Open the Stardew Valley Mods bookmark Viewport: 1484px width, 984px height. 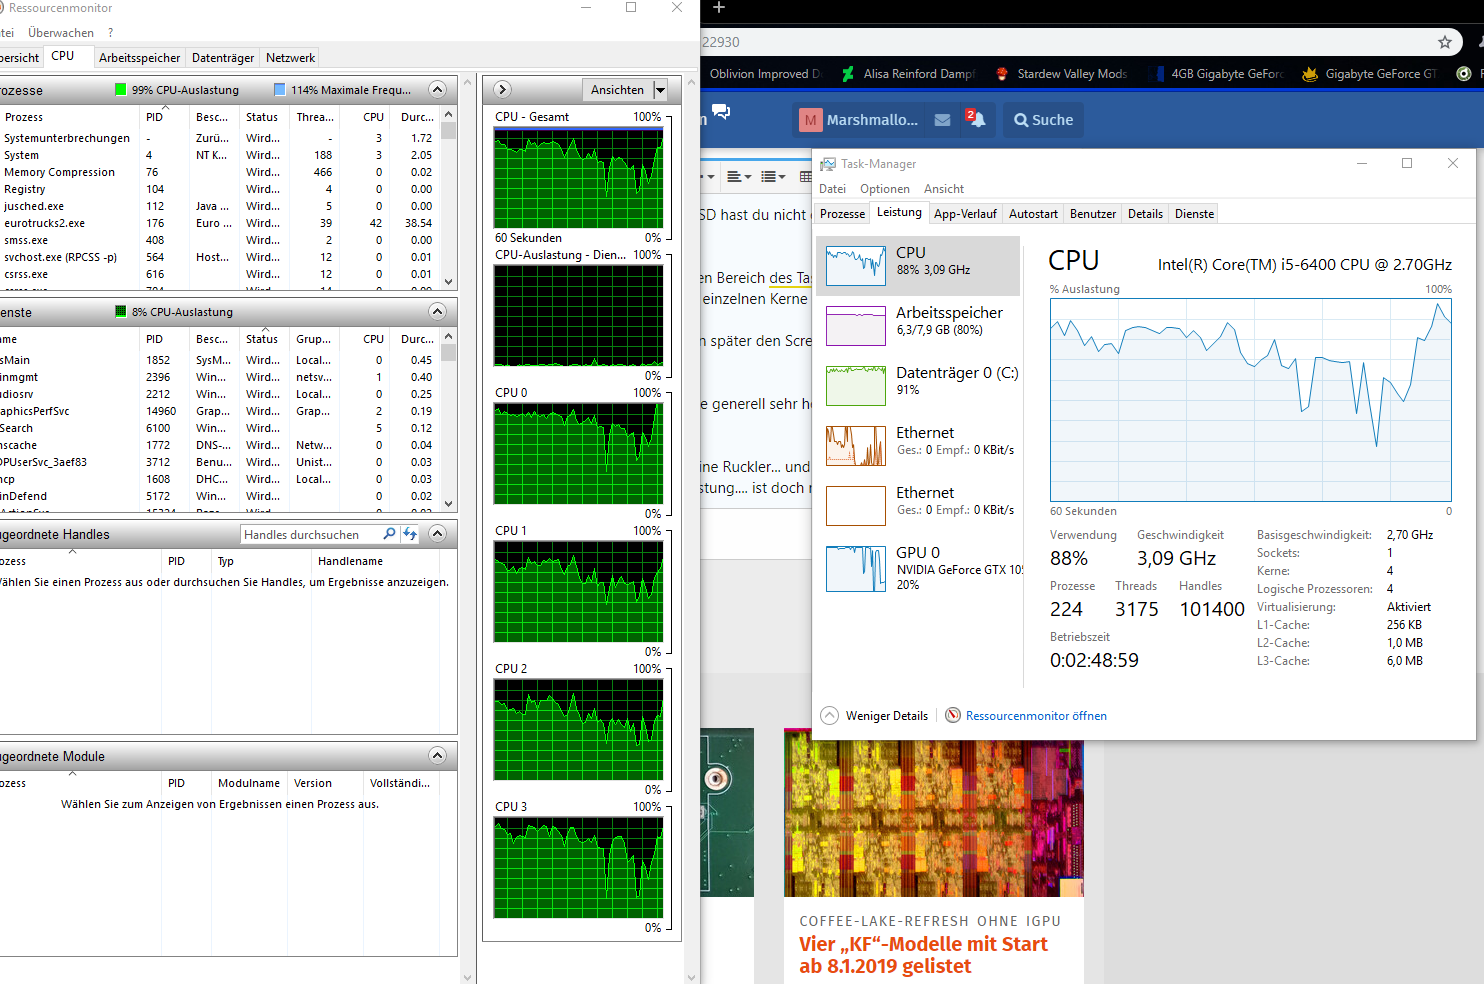(1062, 74)
